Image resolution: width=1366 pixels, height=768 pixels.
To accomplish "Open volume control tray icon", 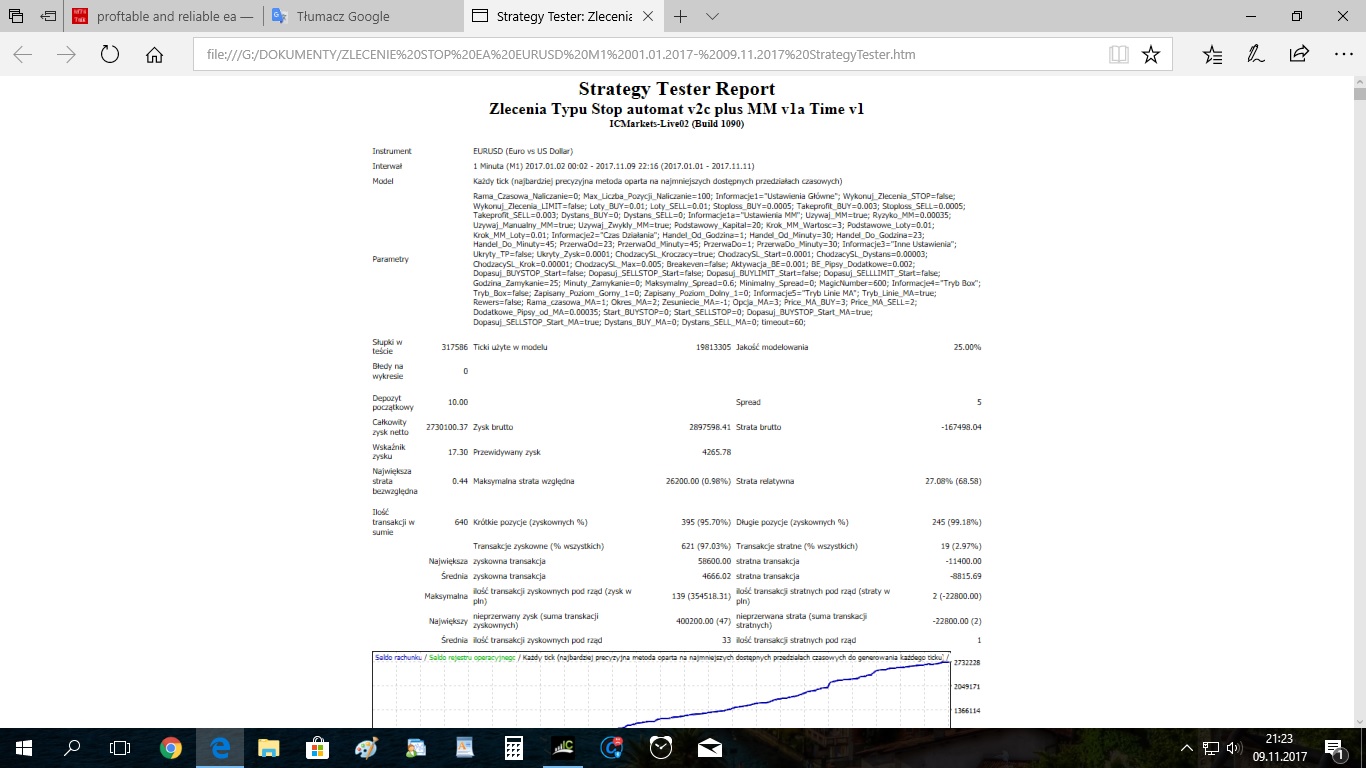I will point(1234,747).
